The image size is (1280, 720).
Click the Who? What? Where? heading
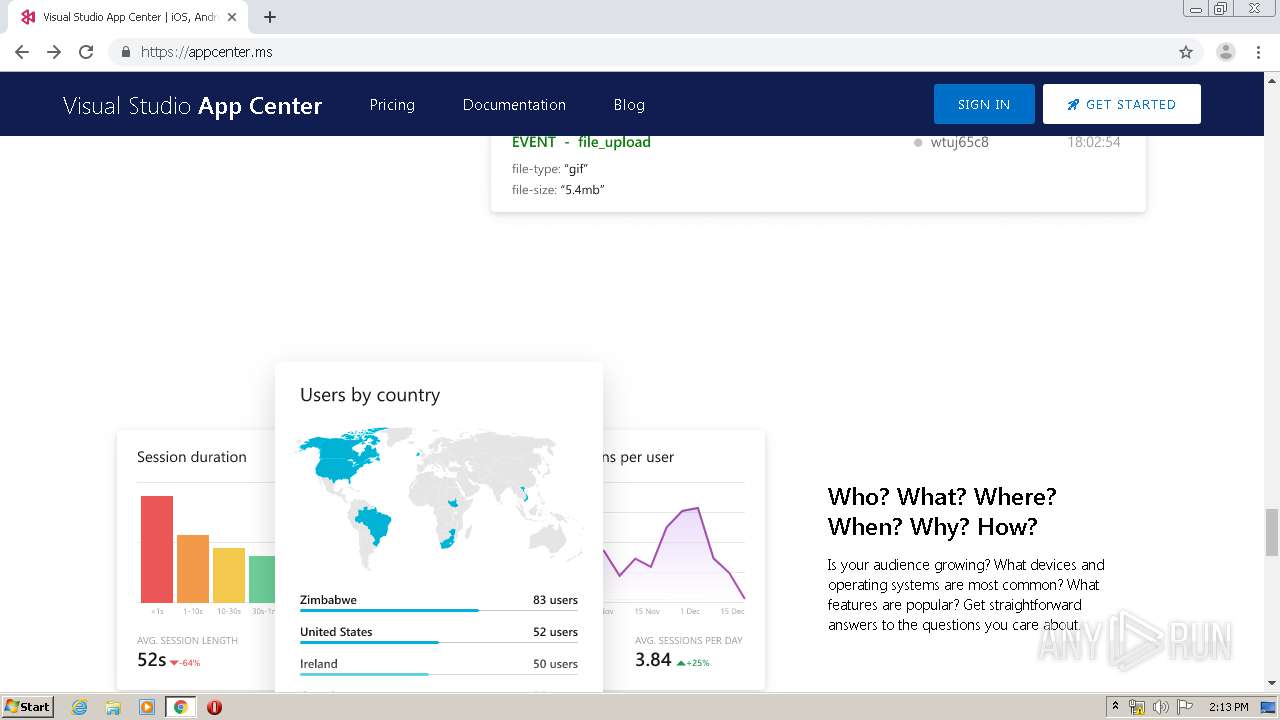(942, 512)
